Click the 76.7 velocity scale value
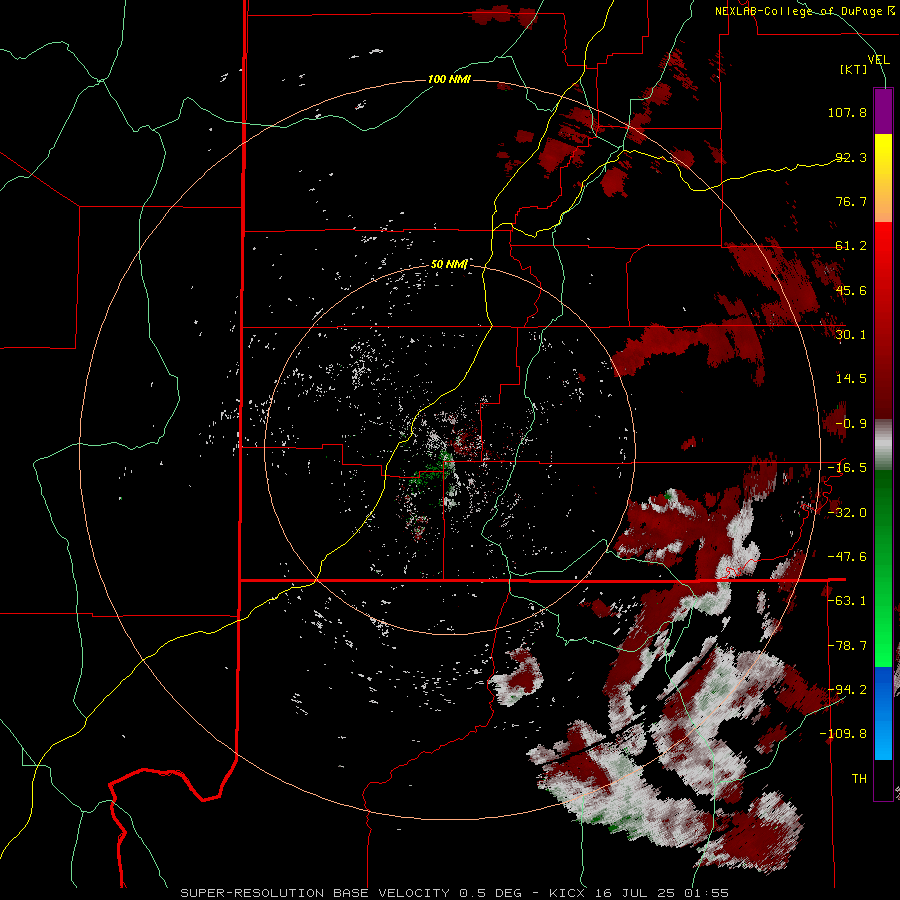The width and height of the screenshot is (900, 900). [x=851, y=201]
